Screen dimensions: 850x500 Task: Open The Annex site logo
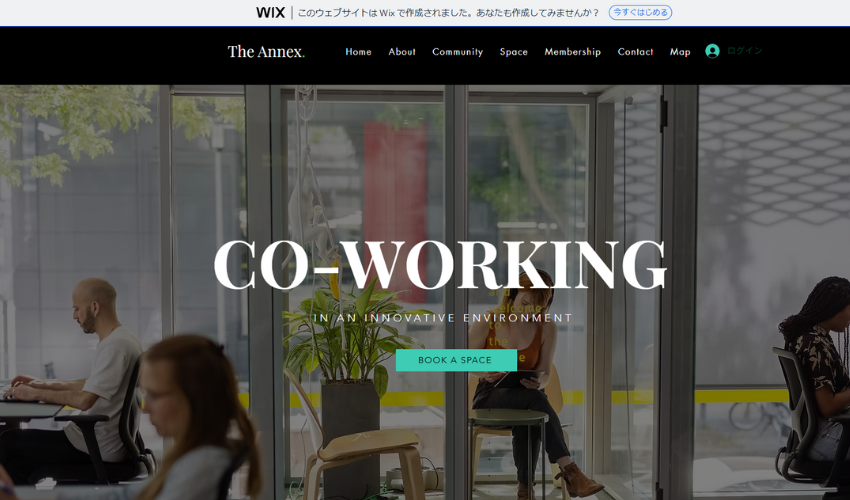[266, 52]
